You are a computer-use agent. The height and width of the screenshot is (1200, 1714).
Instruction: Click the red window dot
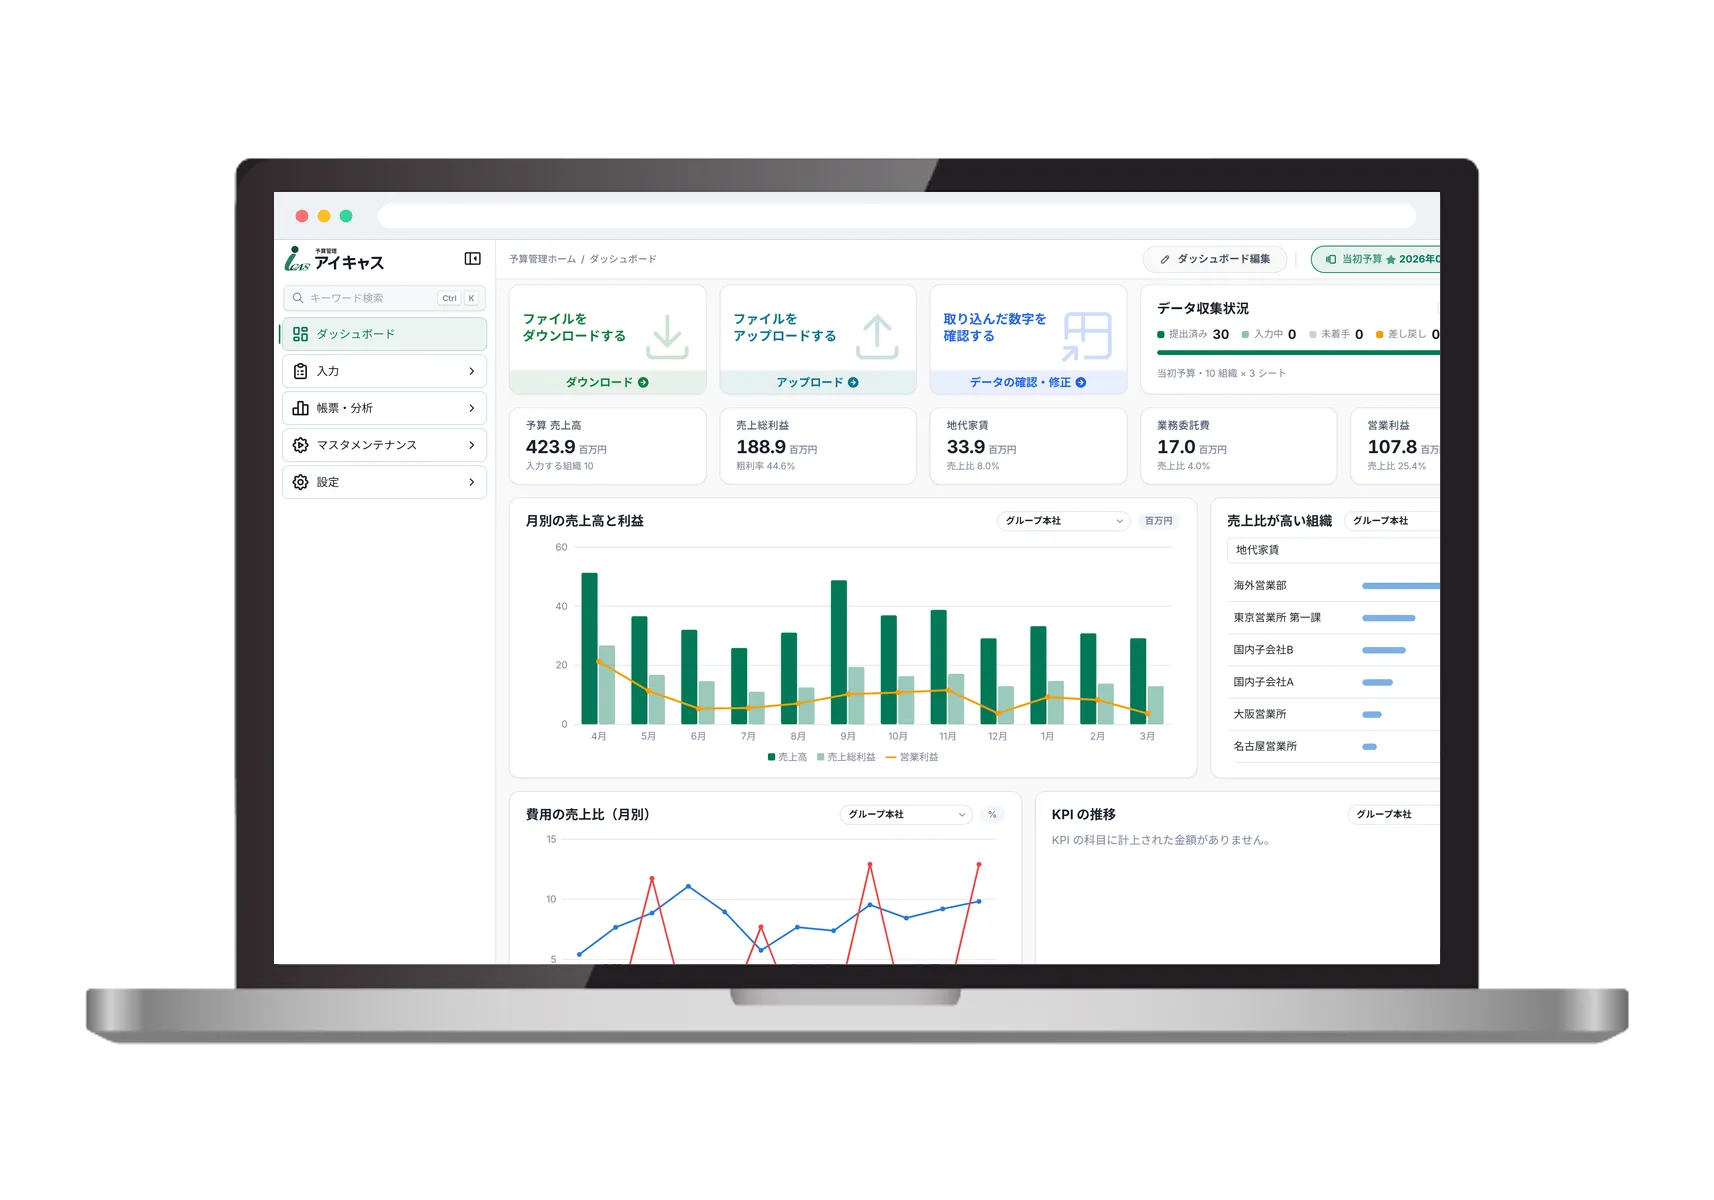302,216
